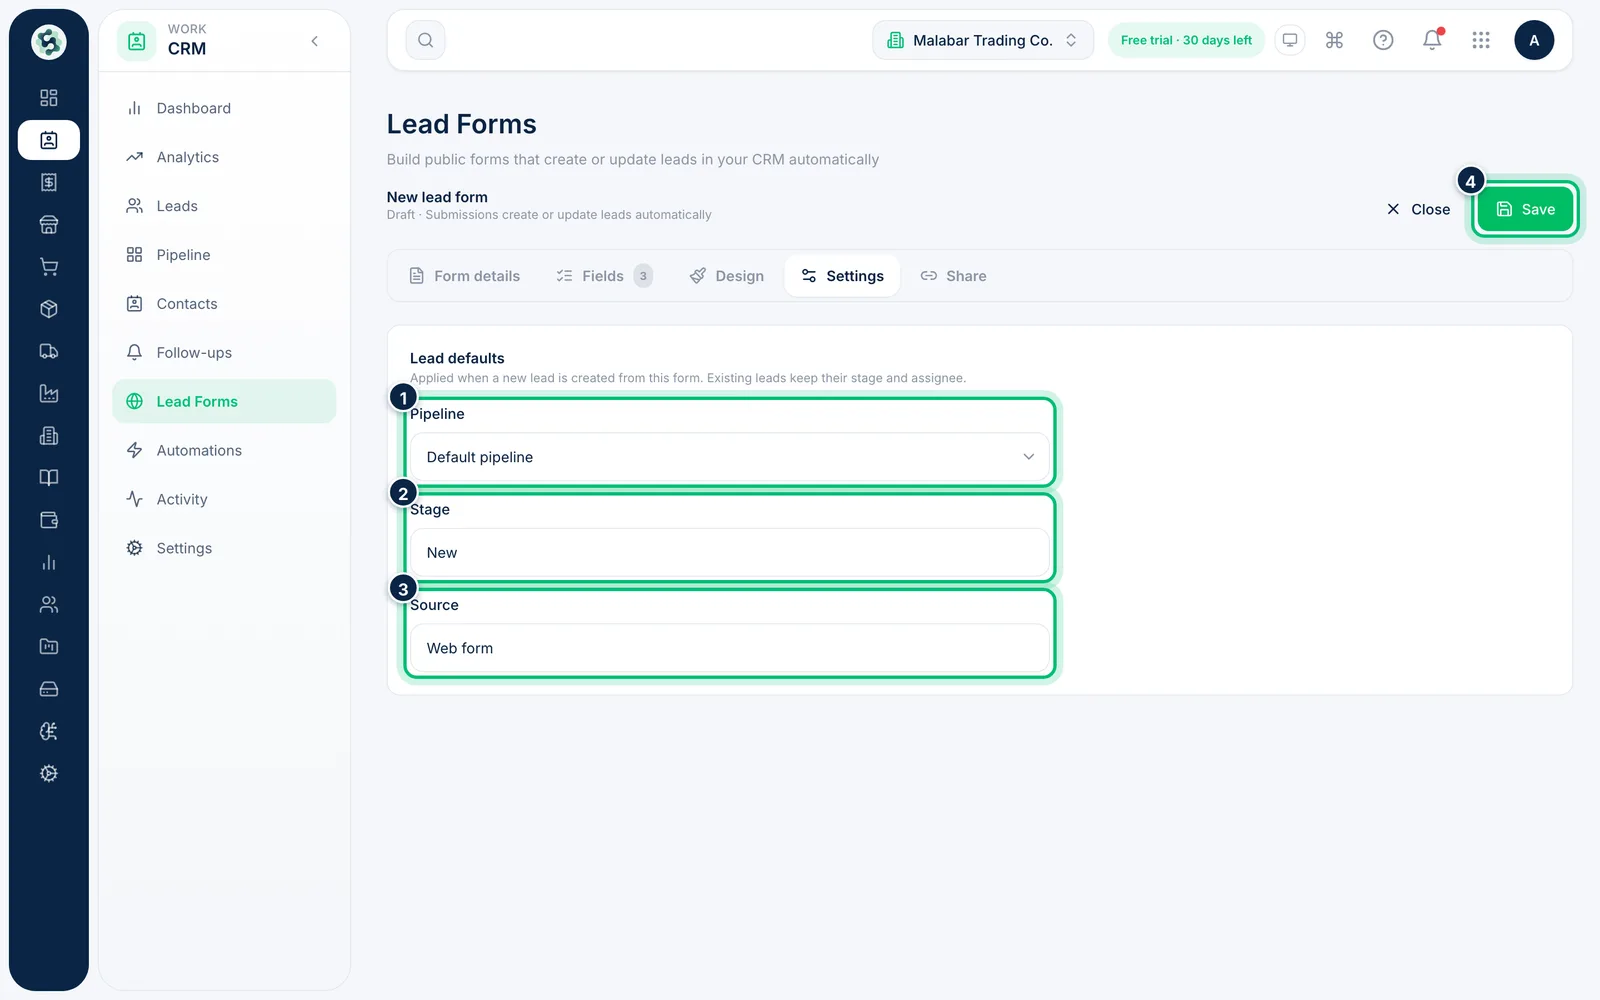The image size is (1600, 1000).
Task: Click the search magnifier icon
Action: (425, 40)
